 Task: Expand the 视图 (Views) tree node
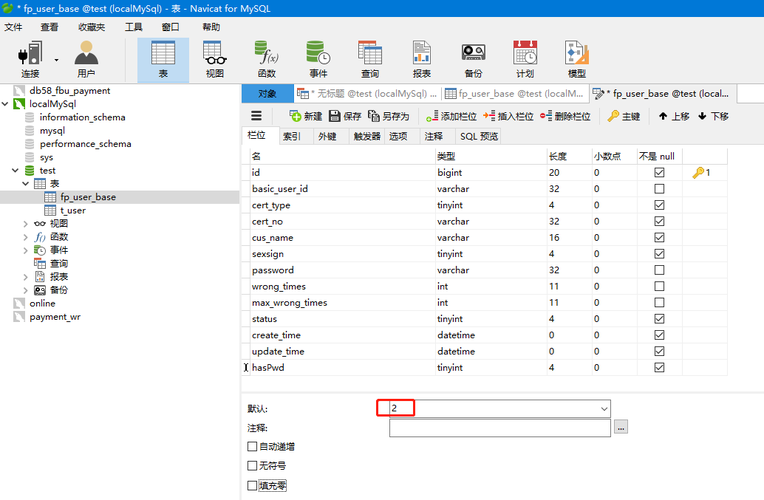click(x=26, y=224)
